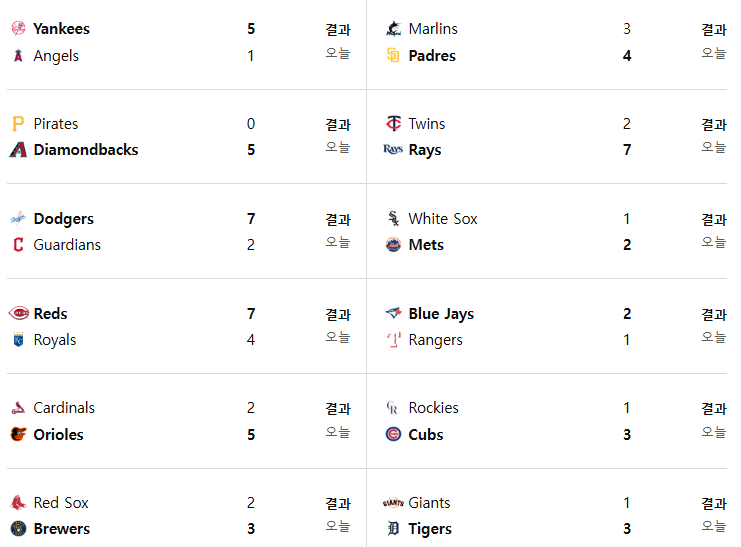The height and width of the screenshot is (547, 741).
Task: Click the Cubs team logo
Action: (x=393, y=434)
